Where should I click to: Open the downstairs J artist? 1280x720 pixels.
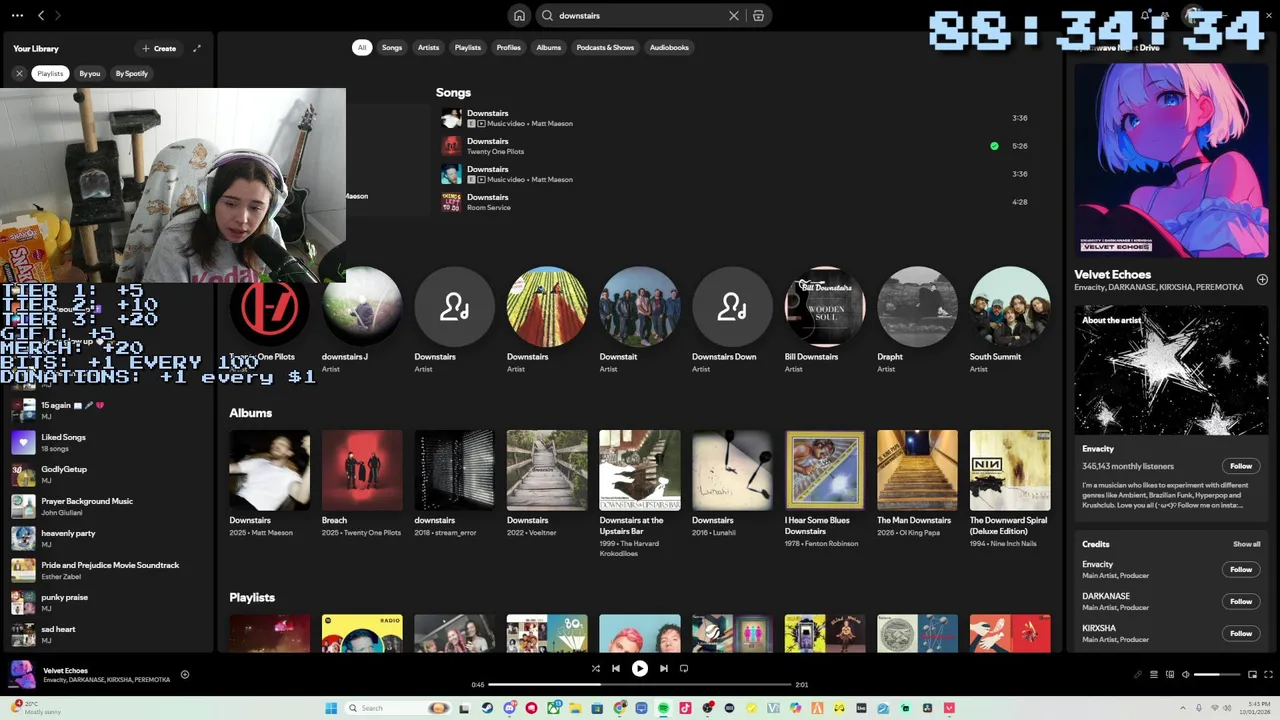[362, 320]
